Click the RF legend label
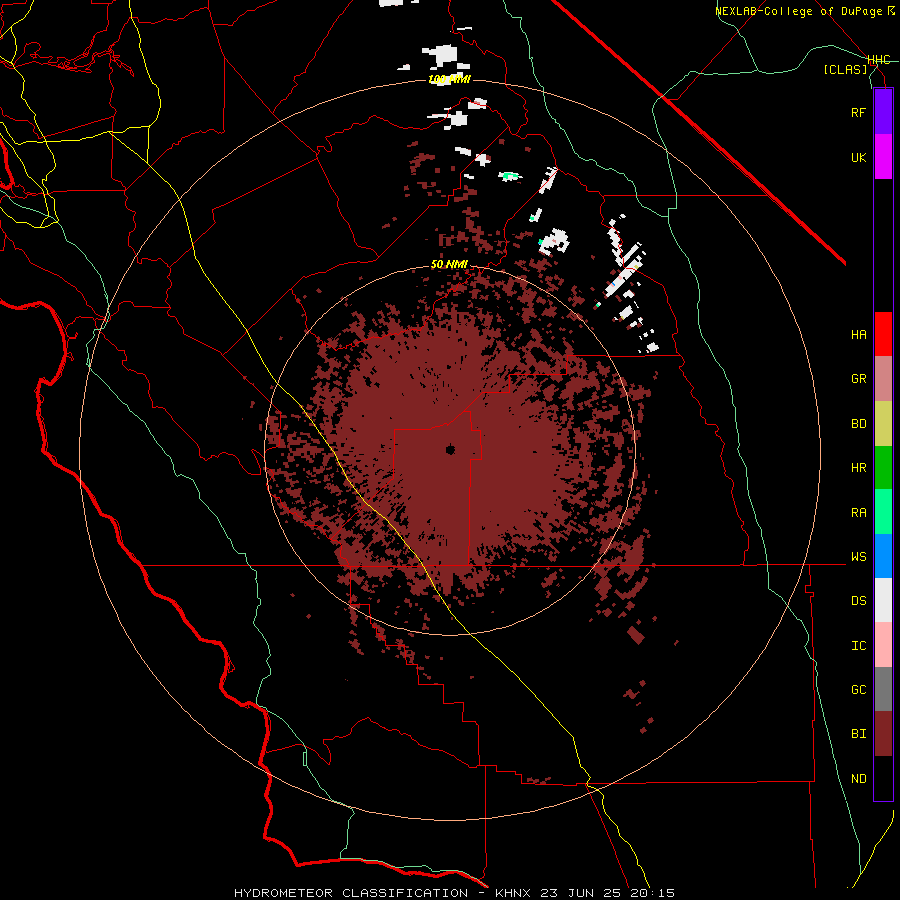900x900 pixels. 858,112
